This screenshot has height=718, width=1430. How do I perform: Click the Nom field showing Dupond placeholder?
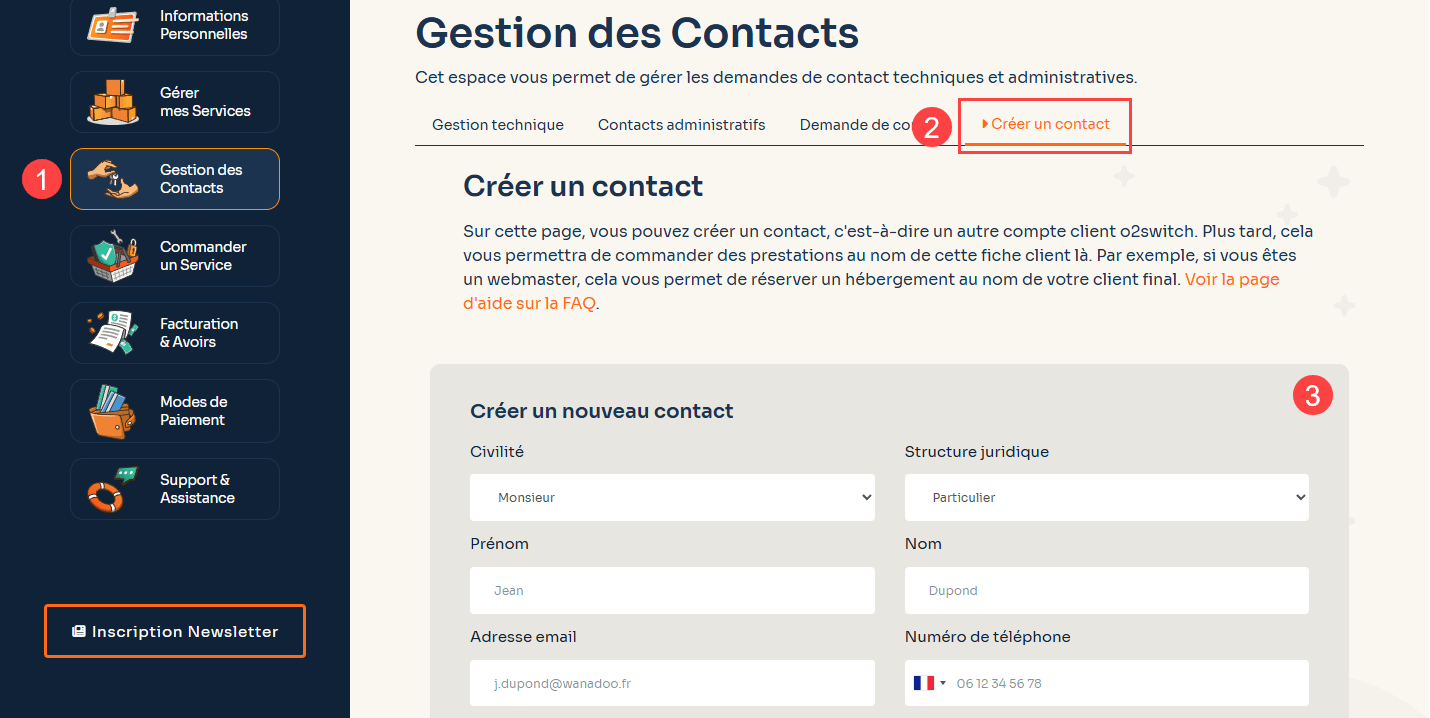coord(1105,590)
